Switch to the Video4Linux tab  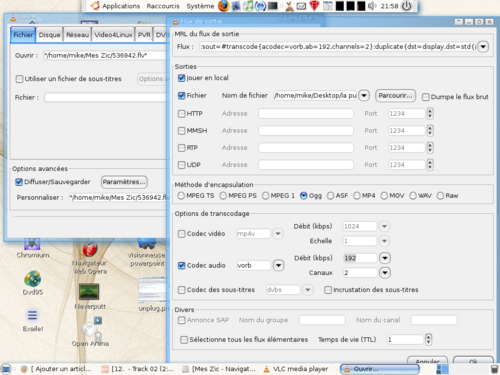pos(113,35)
